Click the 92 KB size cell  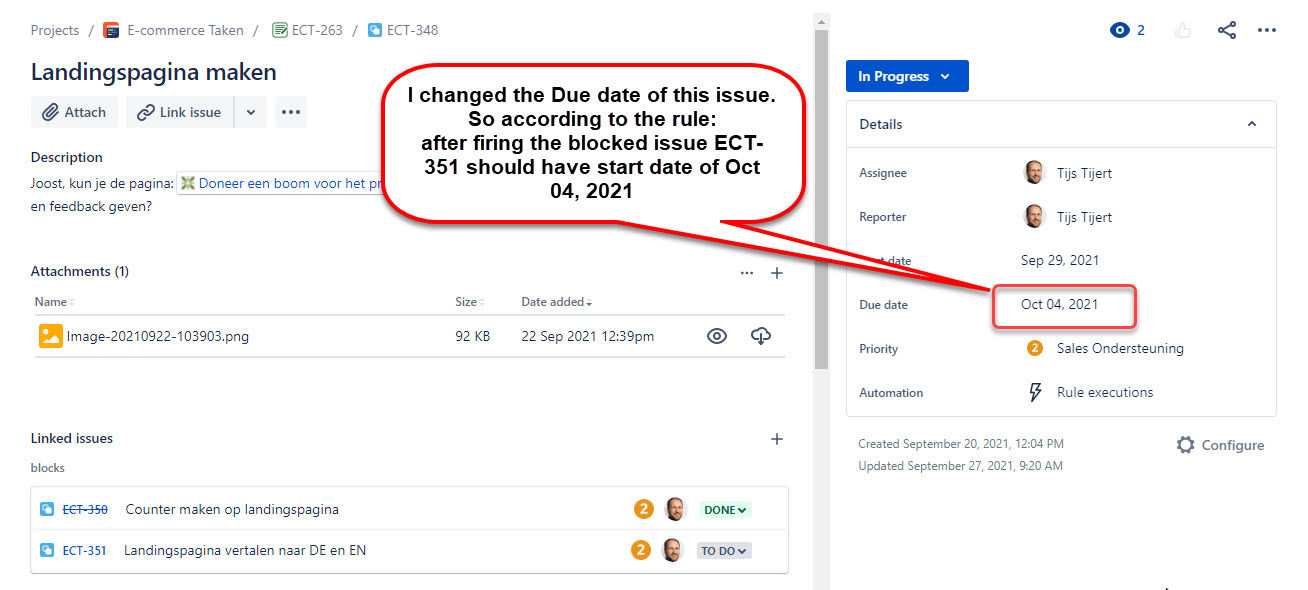pos(473,336)
